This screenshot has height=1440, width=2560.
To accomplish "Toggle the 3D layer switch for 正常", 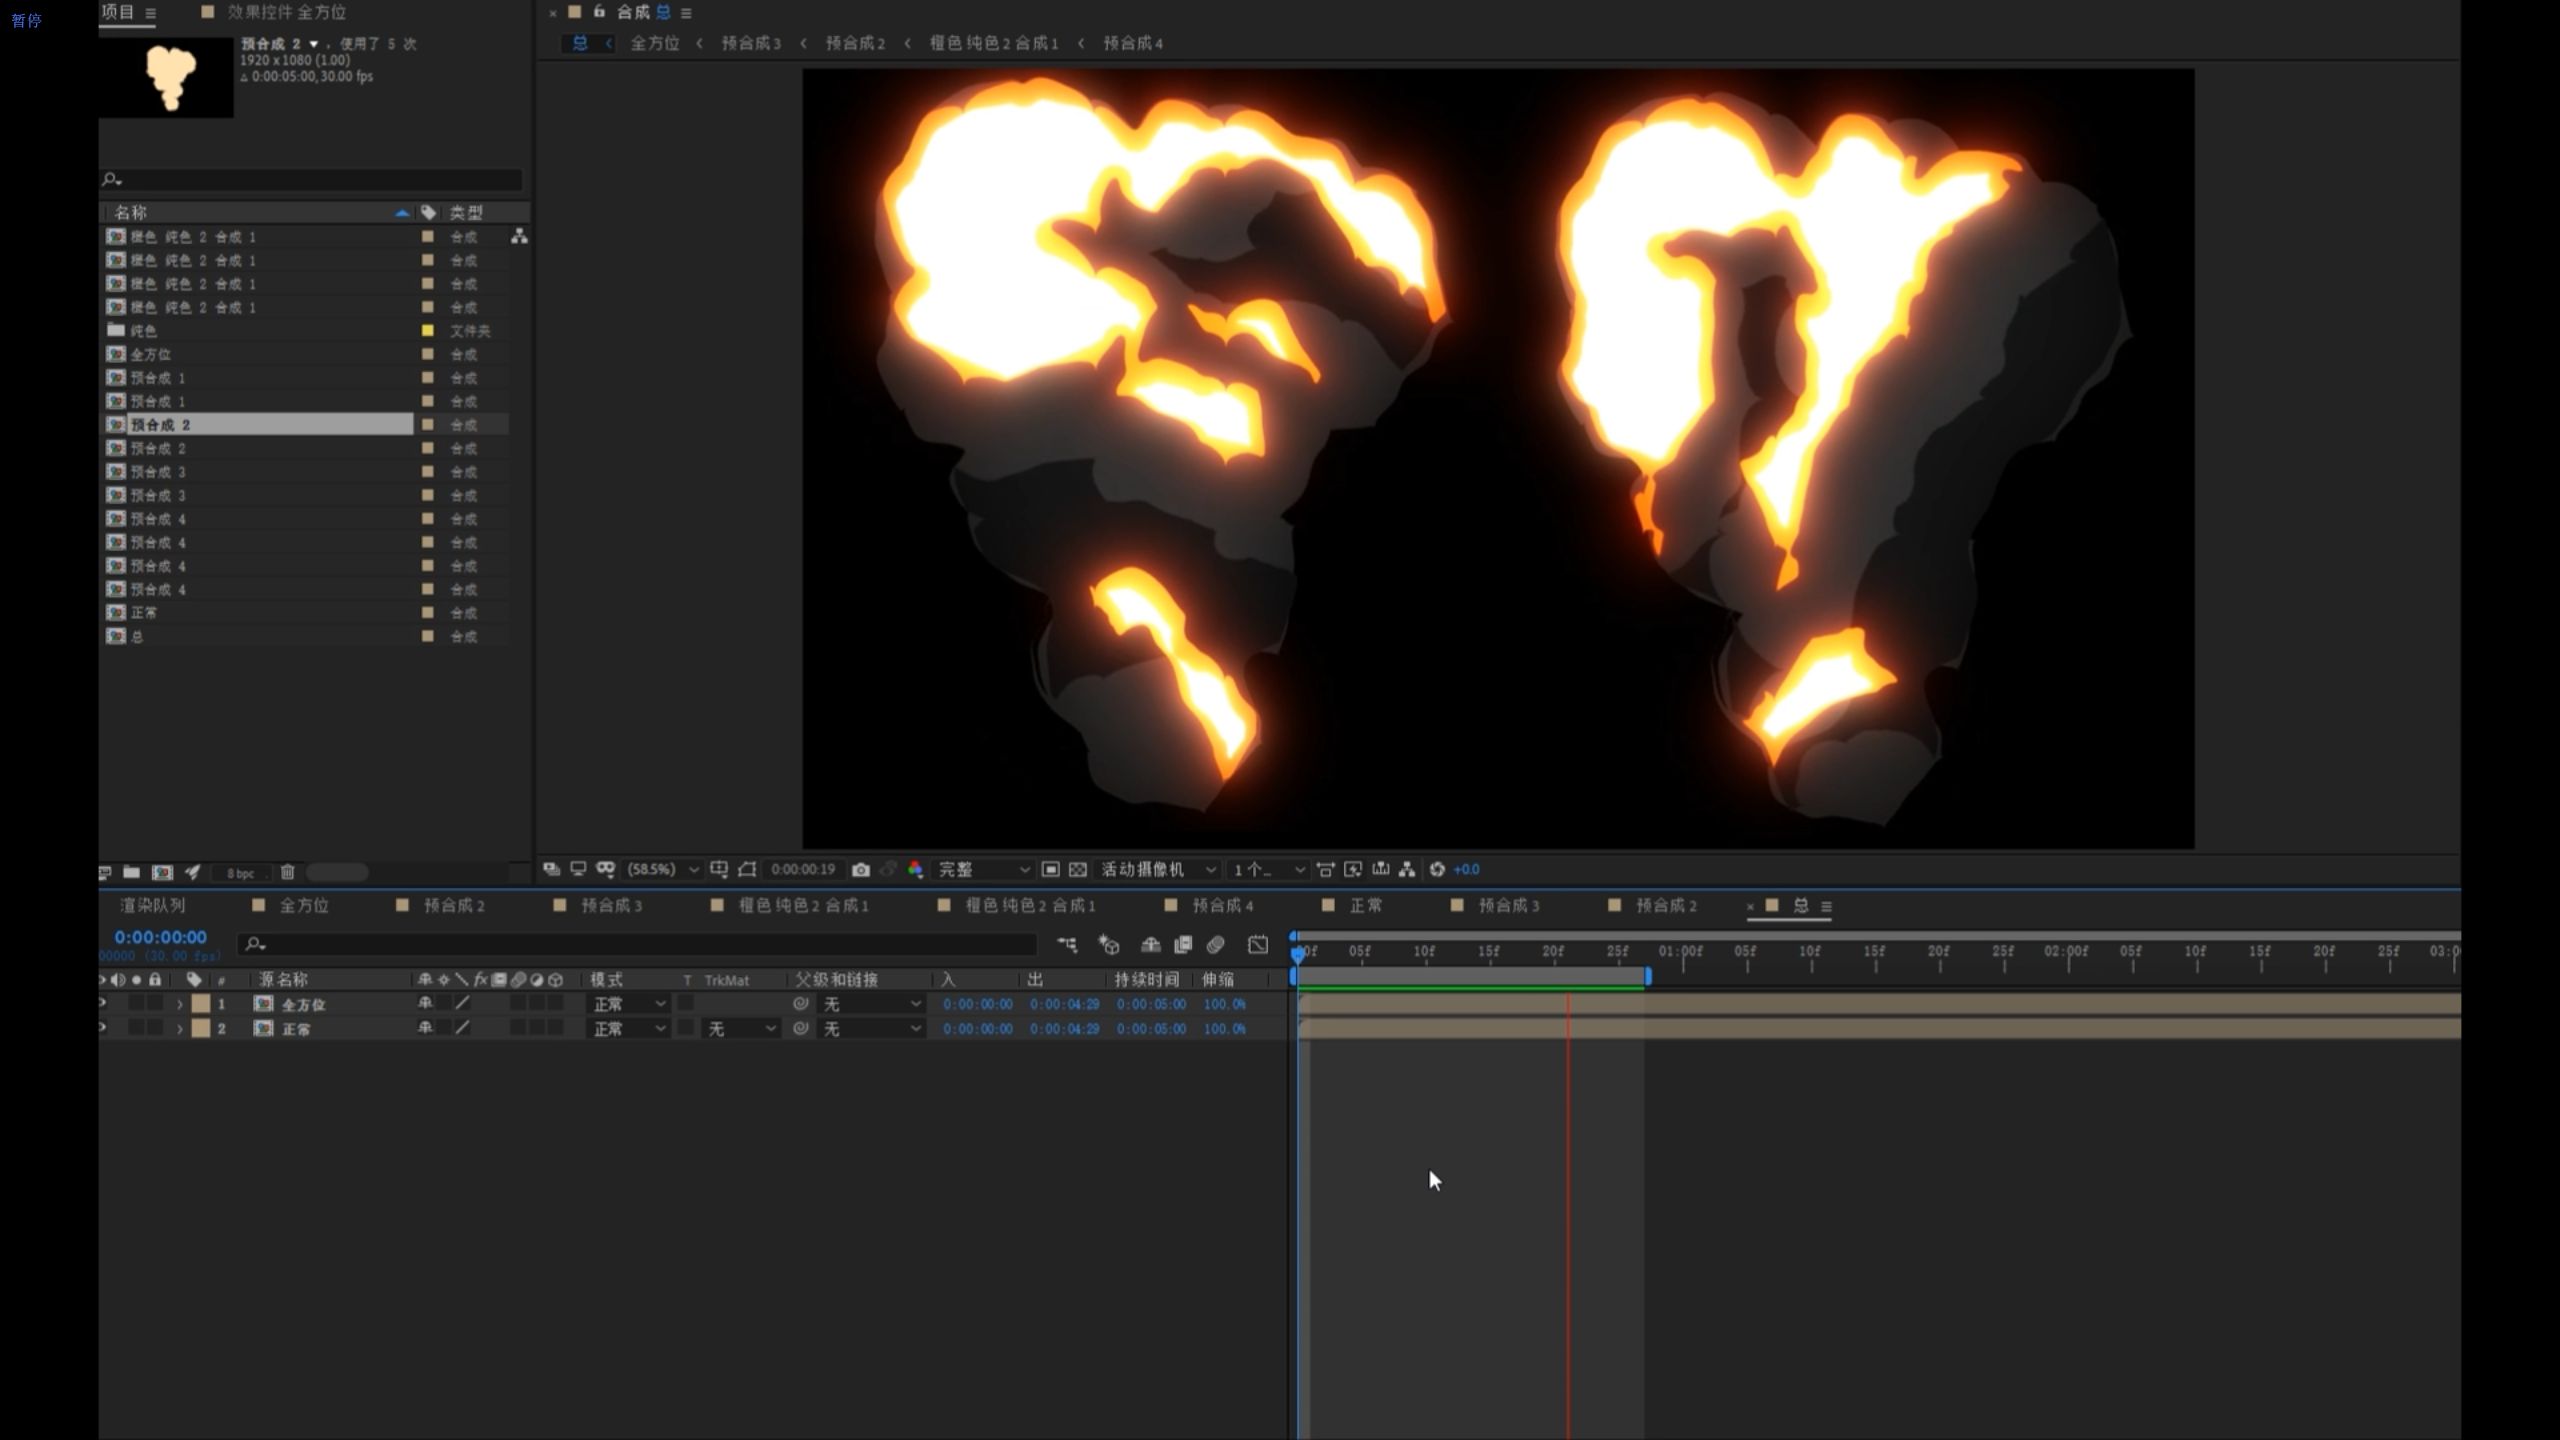I will (x=556, y=1027).
